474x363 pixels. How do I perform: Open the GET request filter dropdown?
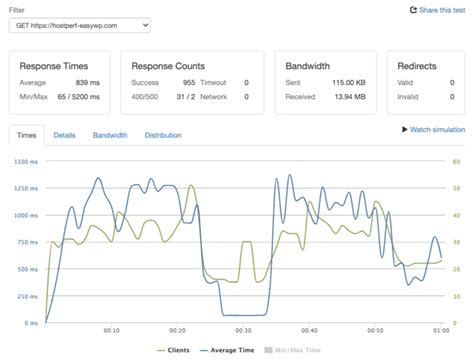[x=80, y=25]
